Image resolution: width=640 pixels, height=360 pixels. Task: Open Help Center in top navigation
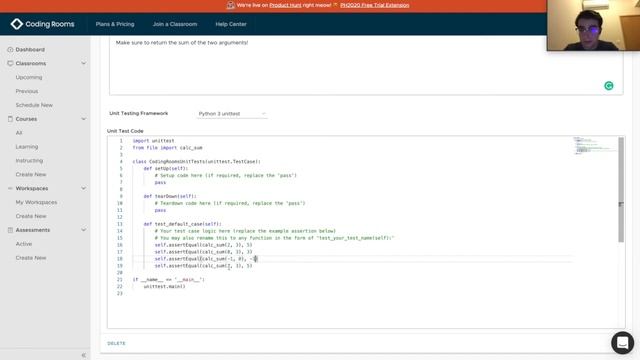point(231,24)
